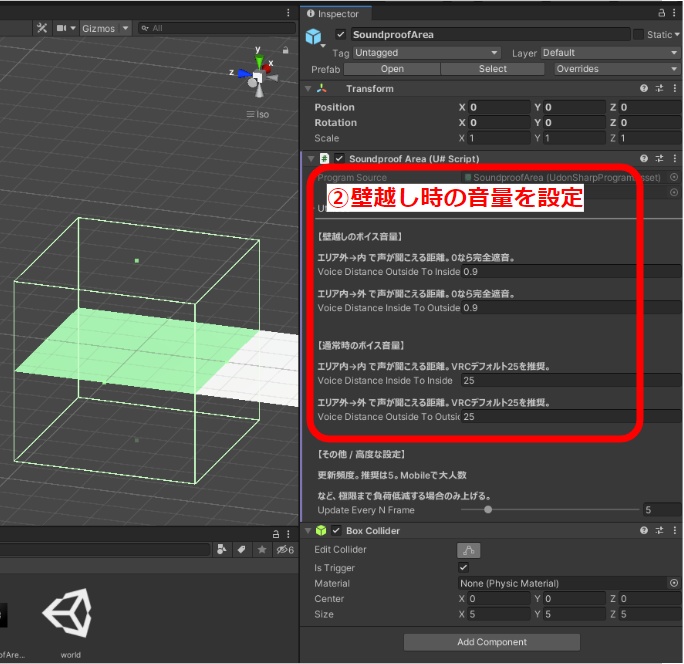Click the scene camera settings icon

click(62, 28)
